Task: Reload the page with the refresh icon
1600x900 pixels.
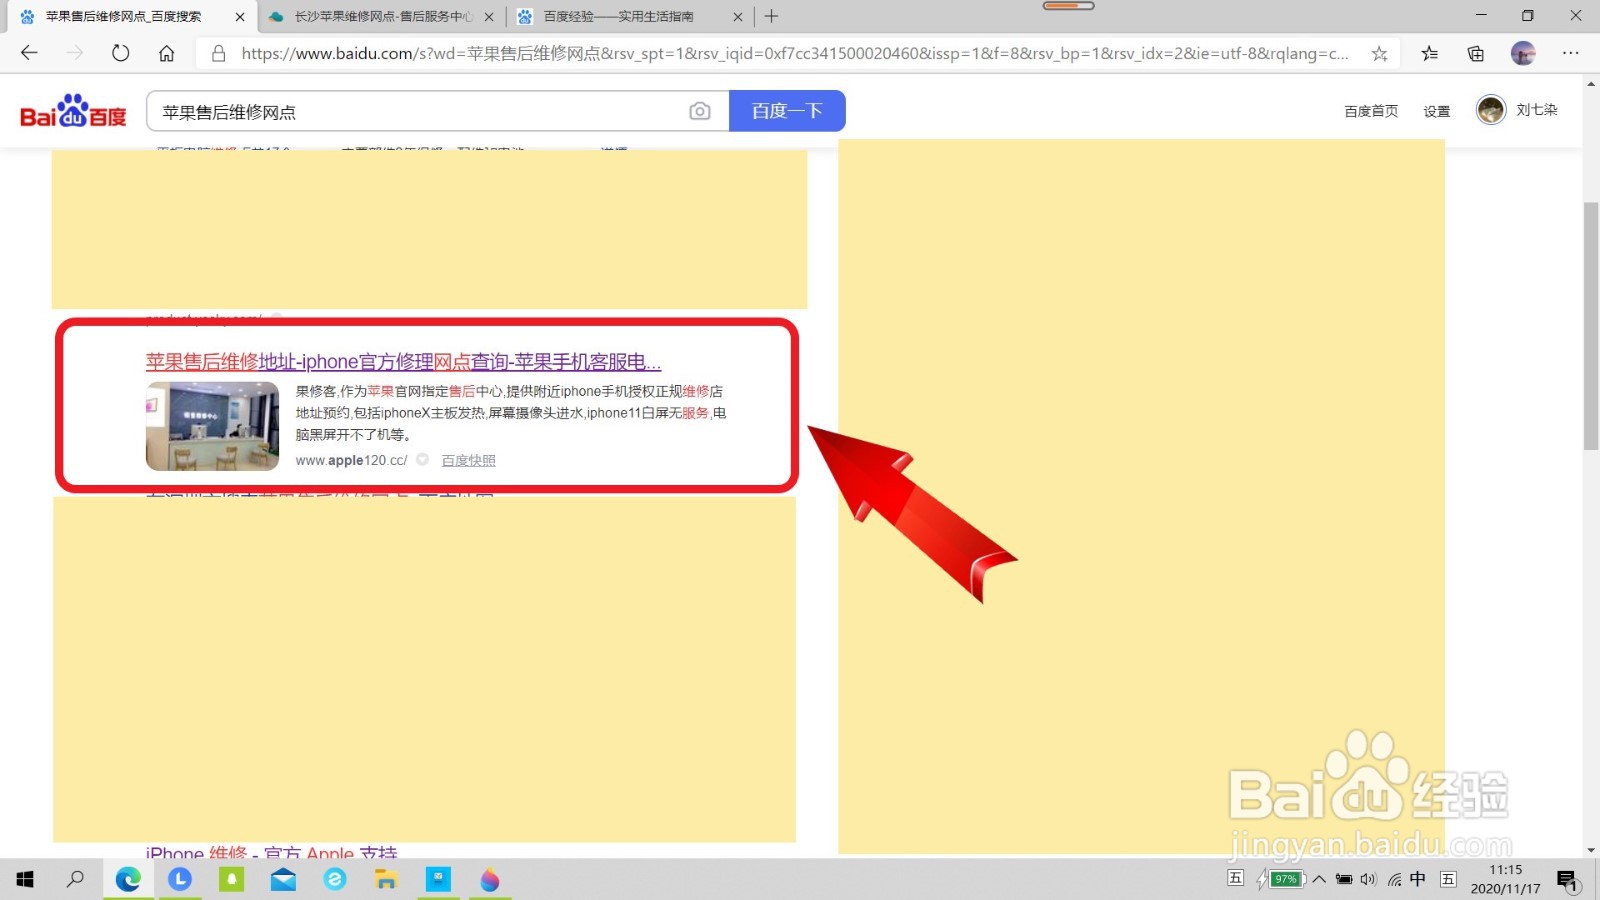Action: [121, 53]
